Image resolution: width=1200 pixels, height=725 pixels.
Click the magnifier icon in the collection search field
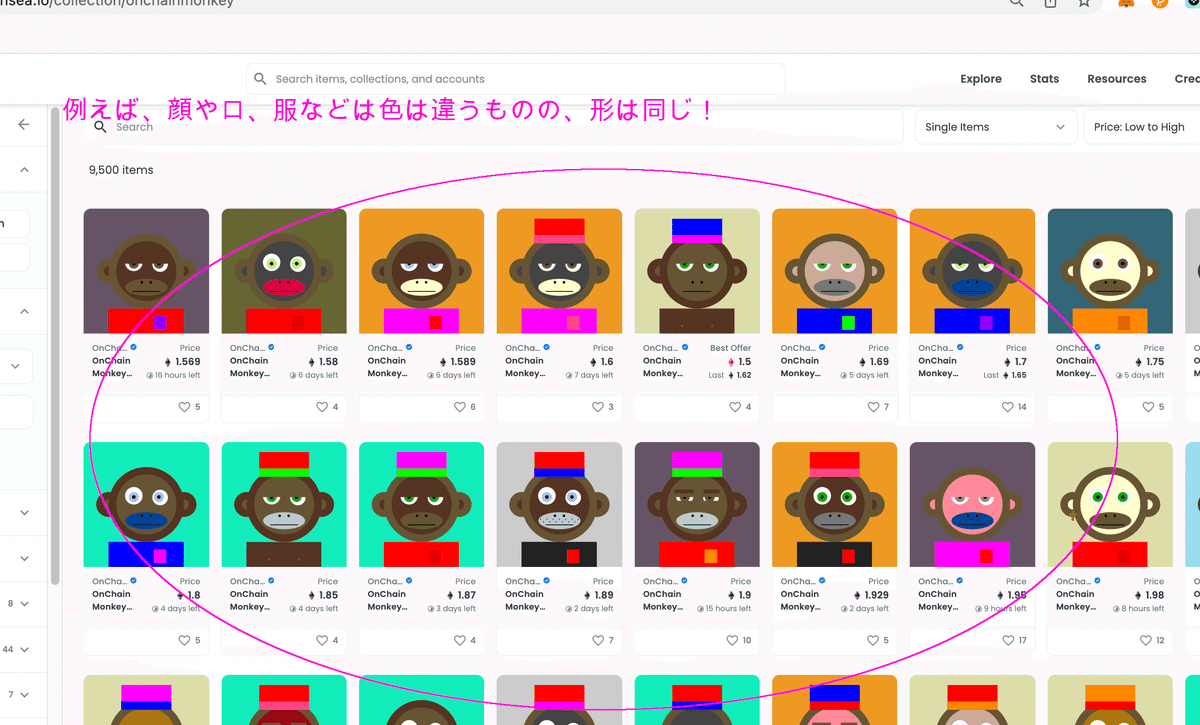(100, 127)
